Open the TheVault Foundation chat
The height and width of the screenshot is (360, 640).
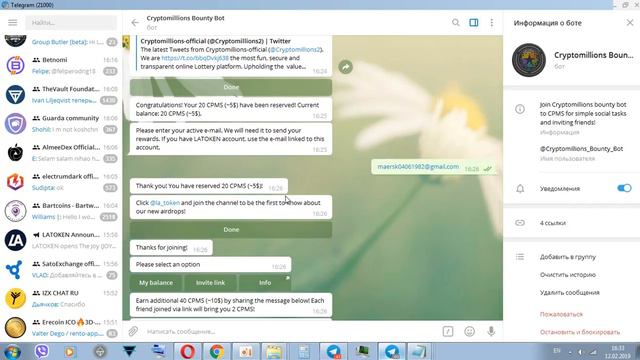click(61, 94)
